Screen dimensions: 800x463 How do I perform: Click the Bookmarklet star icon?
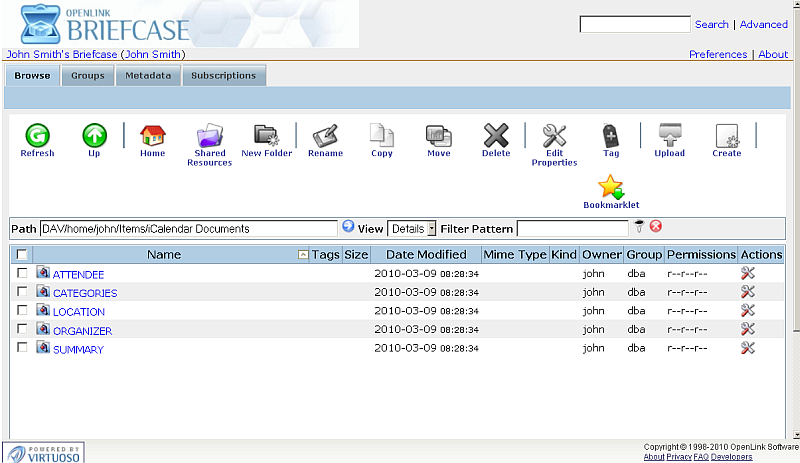pos(611,187)
